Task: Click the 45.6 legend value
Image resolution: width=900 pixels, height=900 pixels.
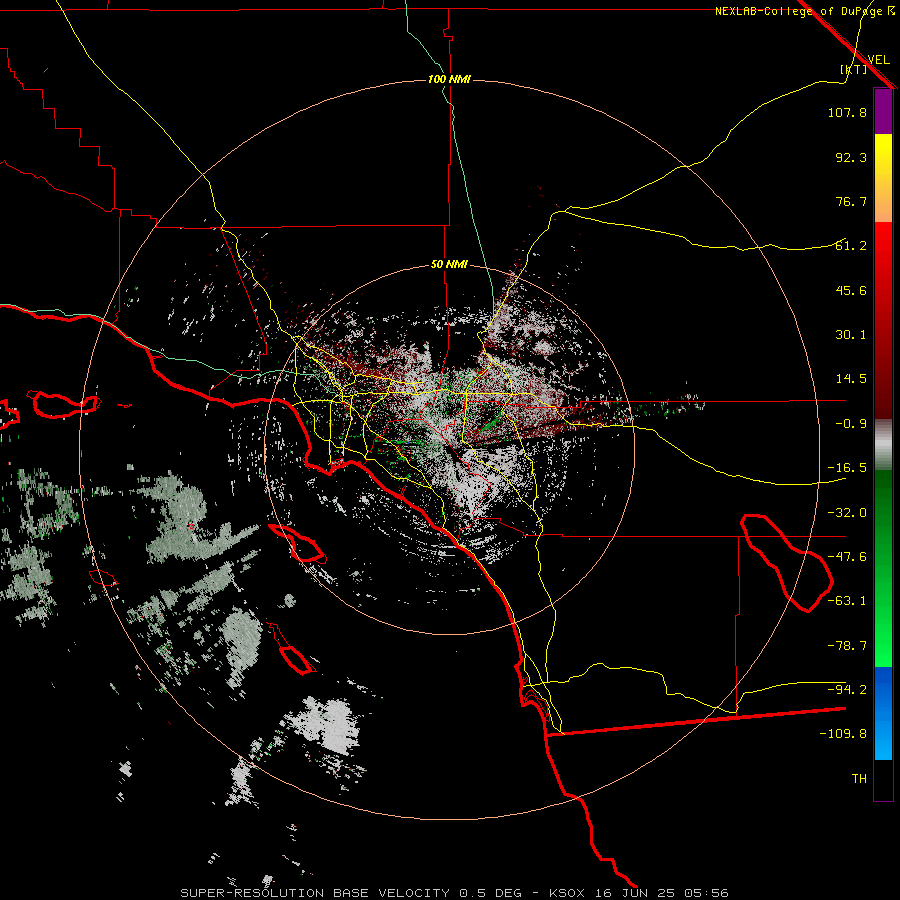Action: tap(851, 290)
